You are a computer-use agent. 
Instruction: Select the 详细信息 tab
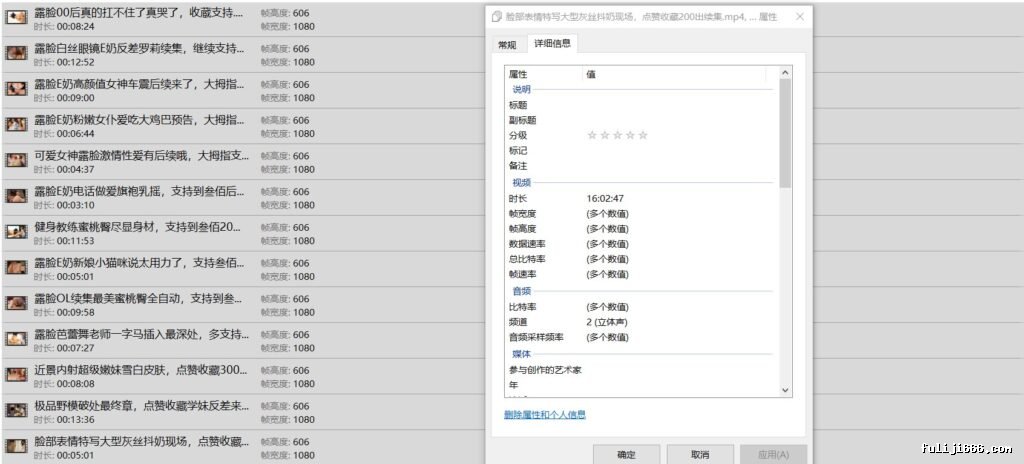(552, 44)
